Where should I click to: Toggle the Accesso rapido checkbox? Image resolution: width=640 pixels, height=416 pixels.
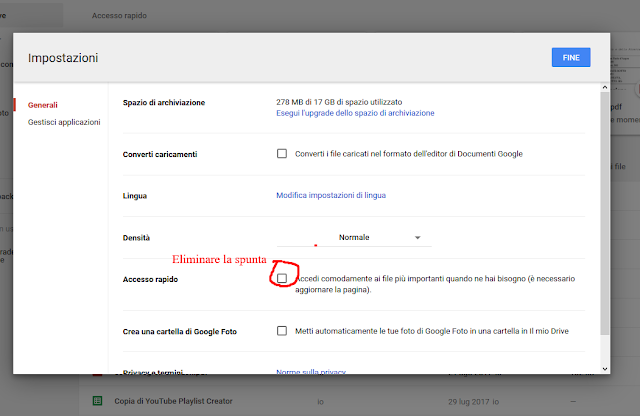282,278
